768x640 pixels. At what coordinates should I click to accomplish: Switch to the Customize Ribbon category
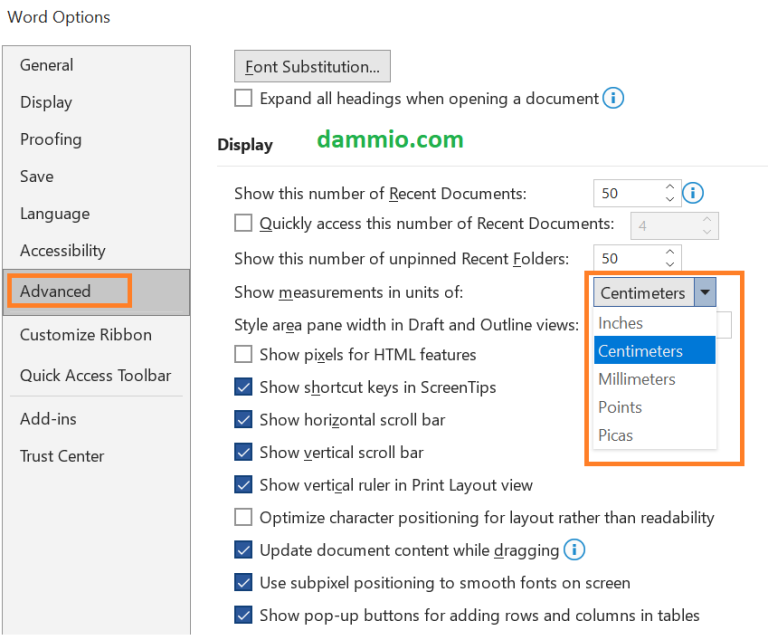tap(86, 335)
